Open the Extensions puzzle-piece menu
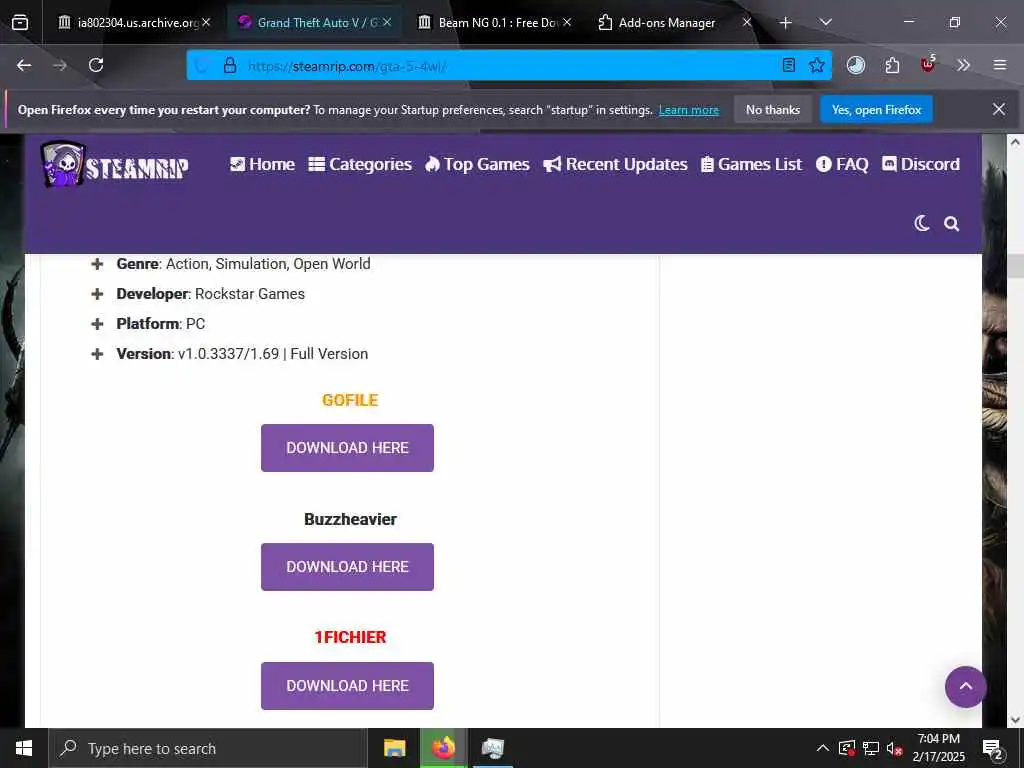This screenshot has width=1024, height=768. coord(892,65)
